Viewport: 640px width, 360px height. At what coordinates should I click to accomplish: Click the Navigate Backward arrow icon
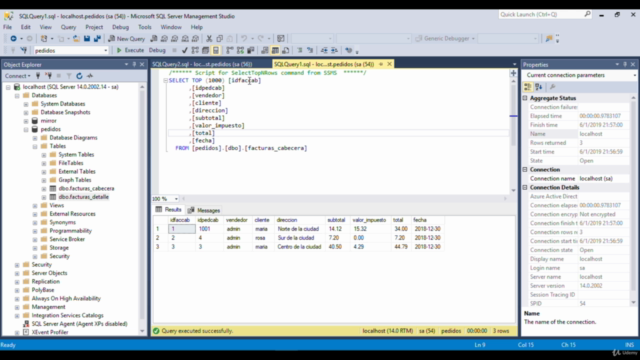tap(13, 38)
